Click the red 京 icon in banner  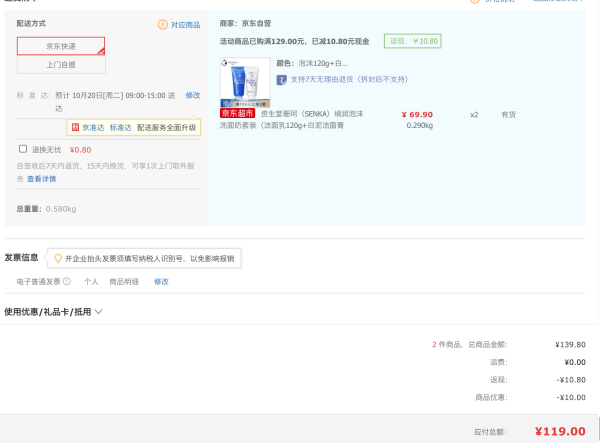coord(75,127)
